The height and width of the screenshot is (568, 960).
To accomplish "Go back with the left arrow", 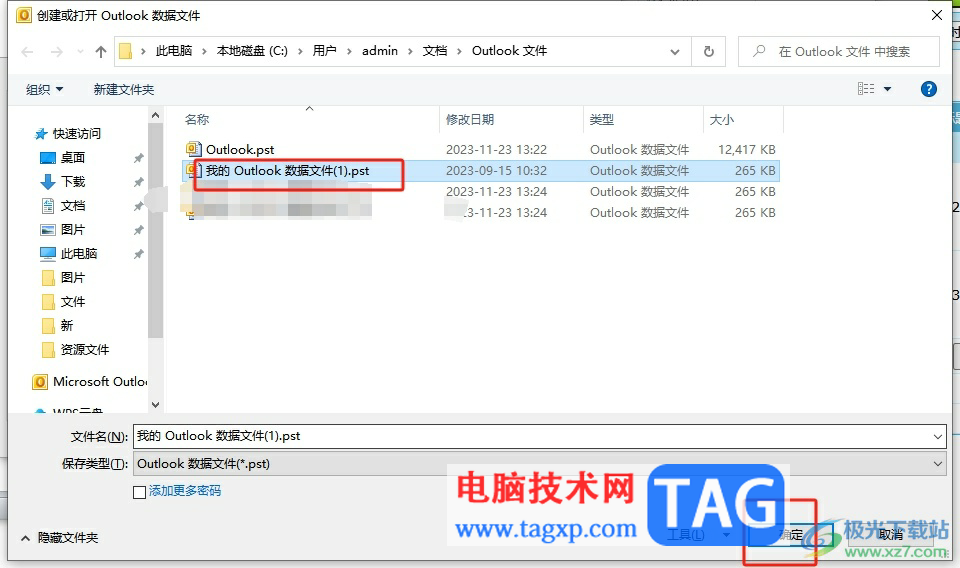I will coord(28,52).
